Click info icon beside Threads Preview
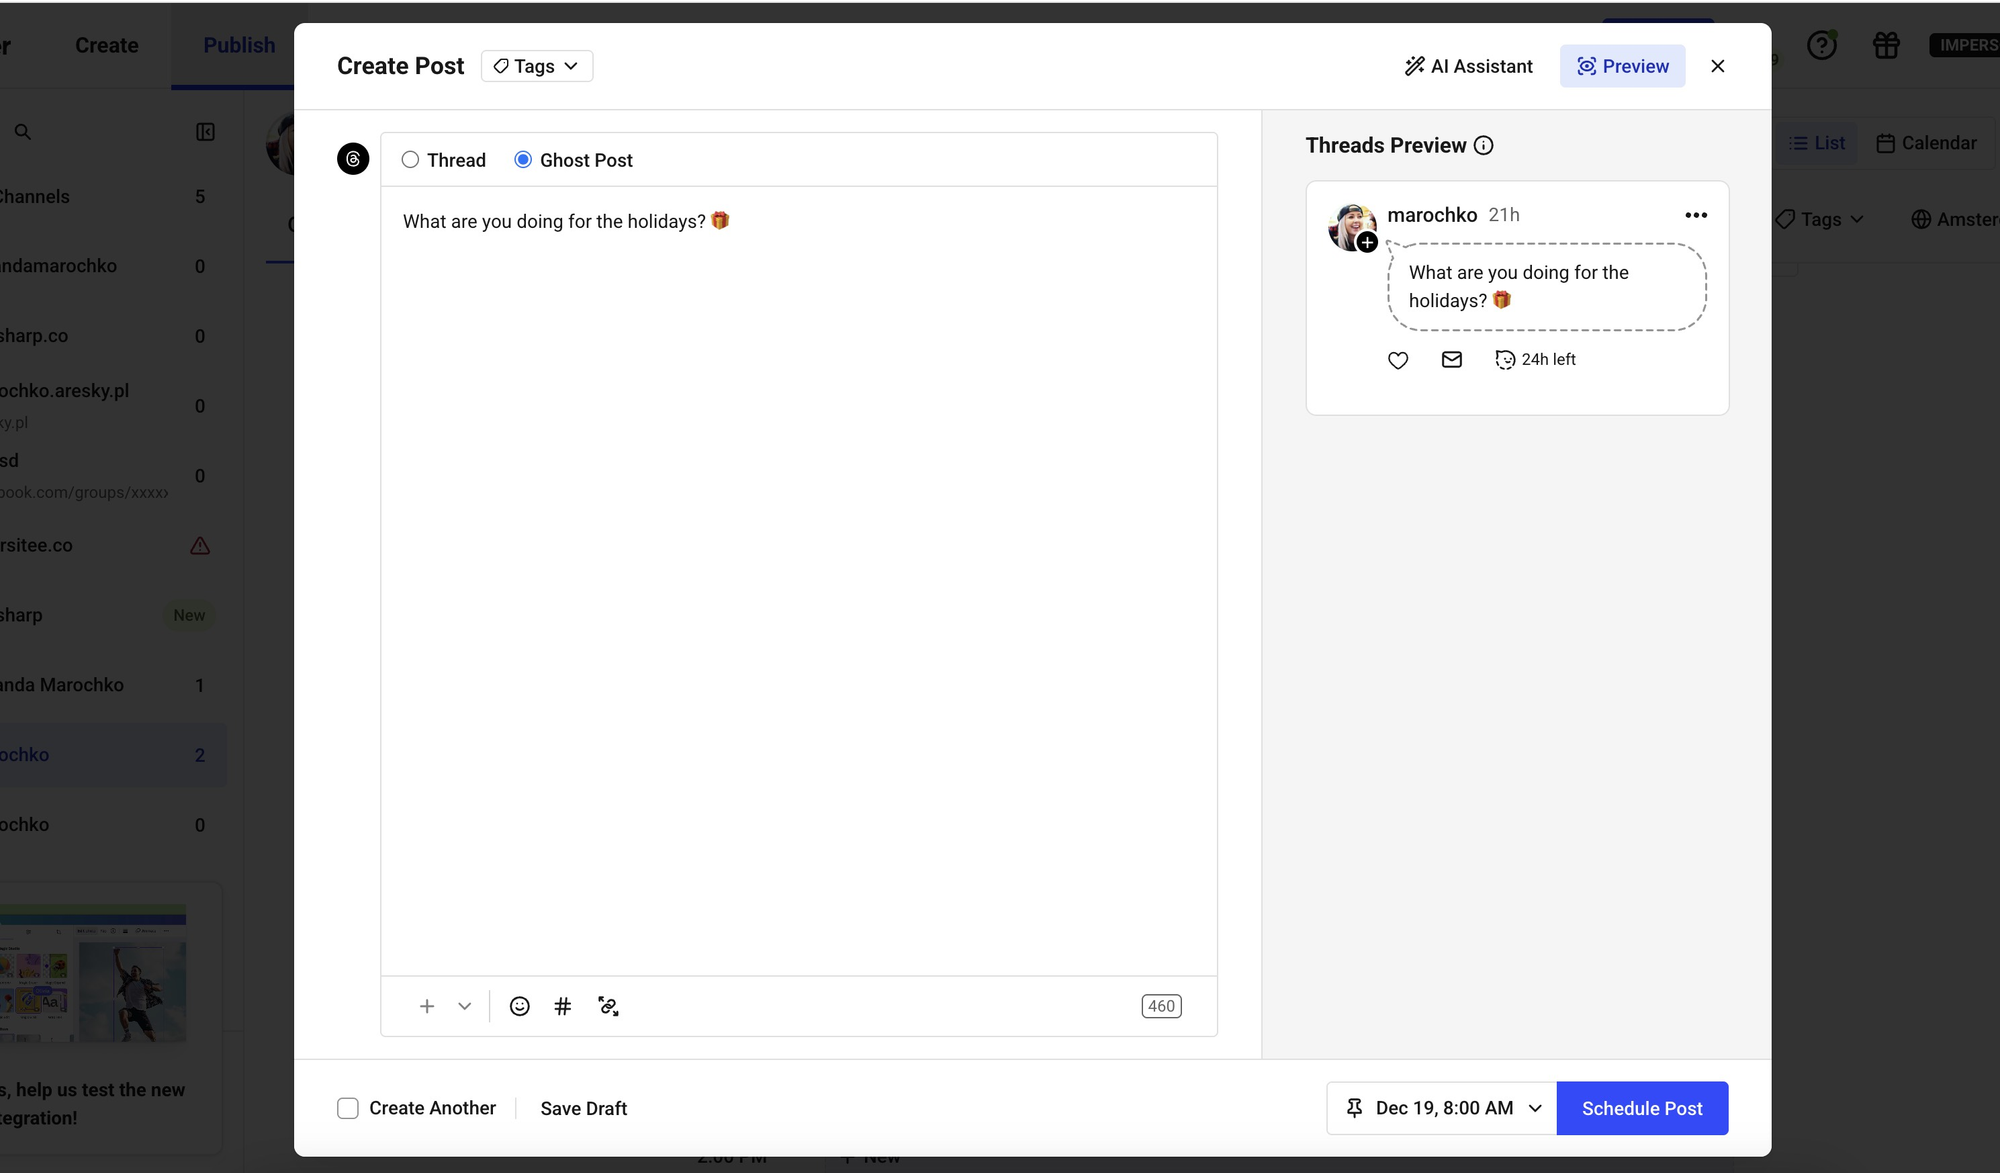 click(1484, 146)
